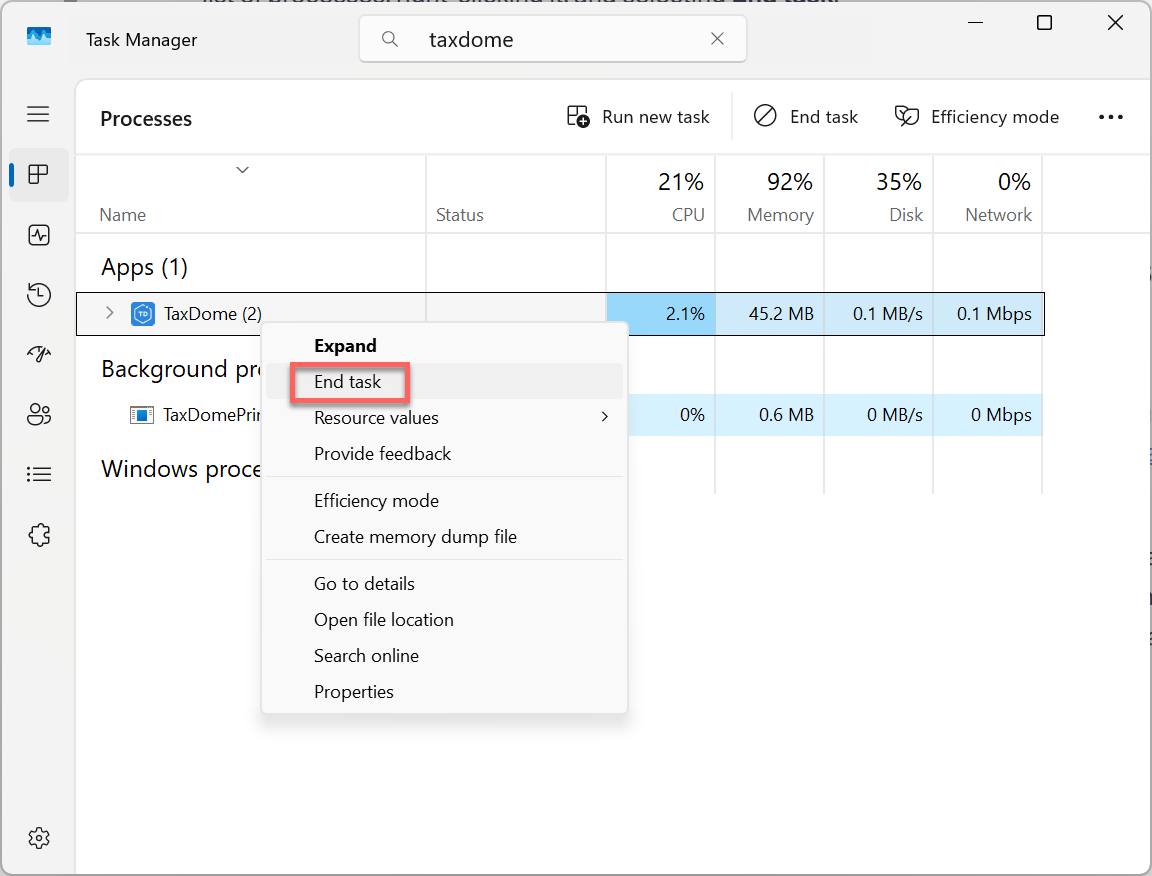The width and height of the screenshot is (1152, 876).
Task: Select the Processes sidebar icon
Action: pyautogui.click(x=38, y=174)
